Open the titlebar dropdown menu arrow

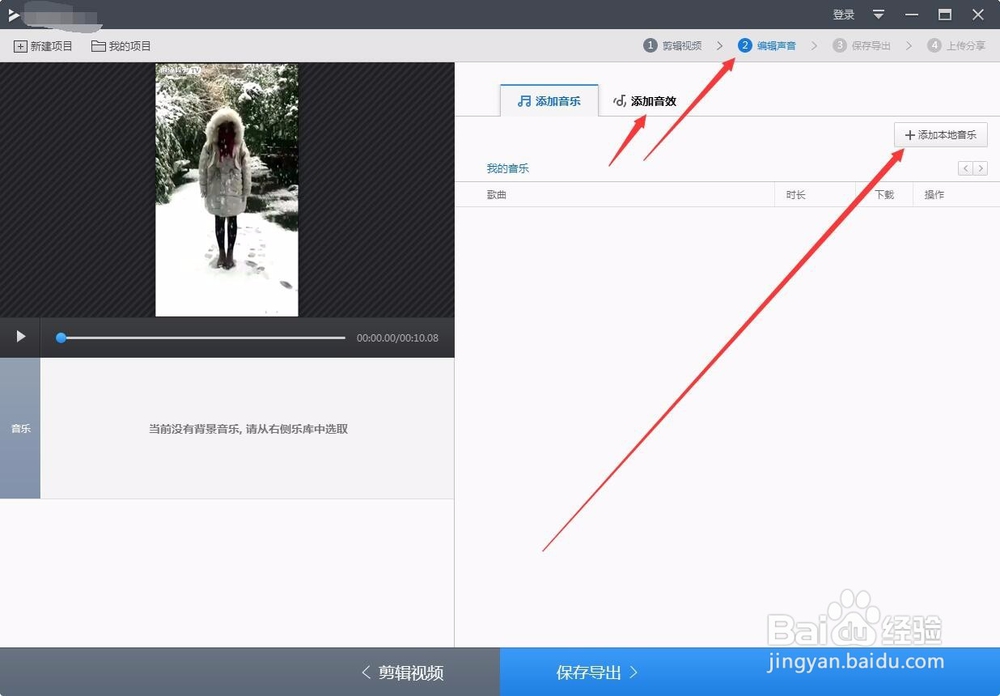coord(878,14)
